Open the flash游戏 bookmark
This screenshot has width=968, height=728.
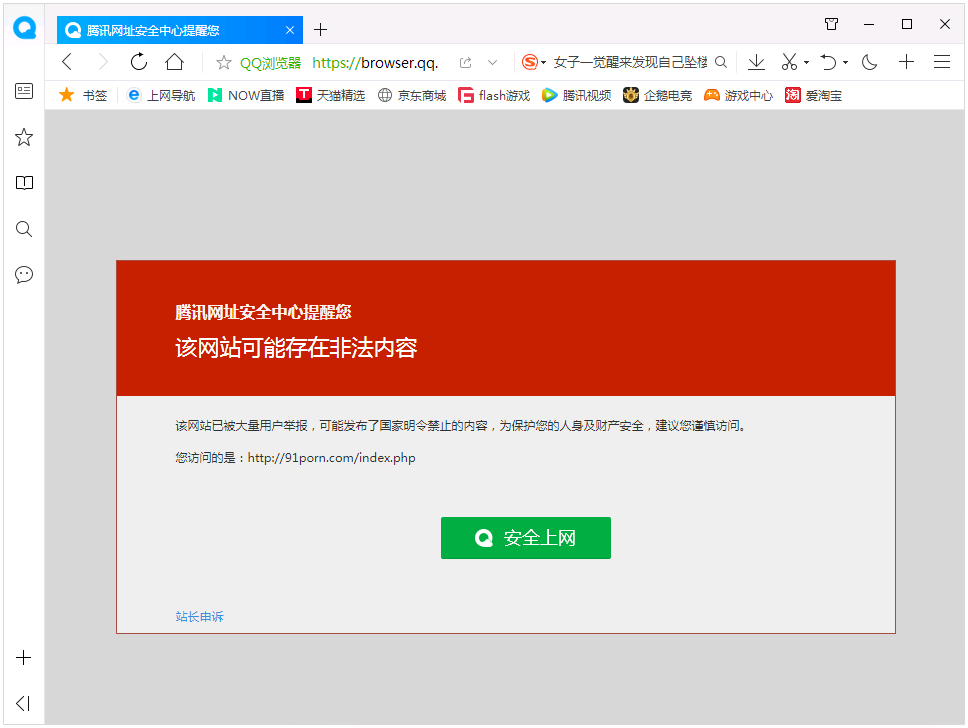pos(494,95)
